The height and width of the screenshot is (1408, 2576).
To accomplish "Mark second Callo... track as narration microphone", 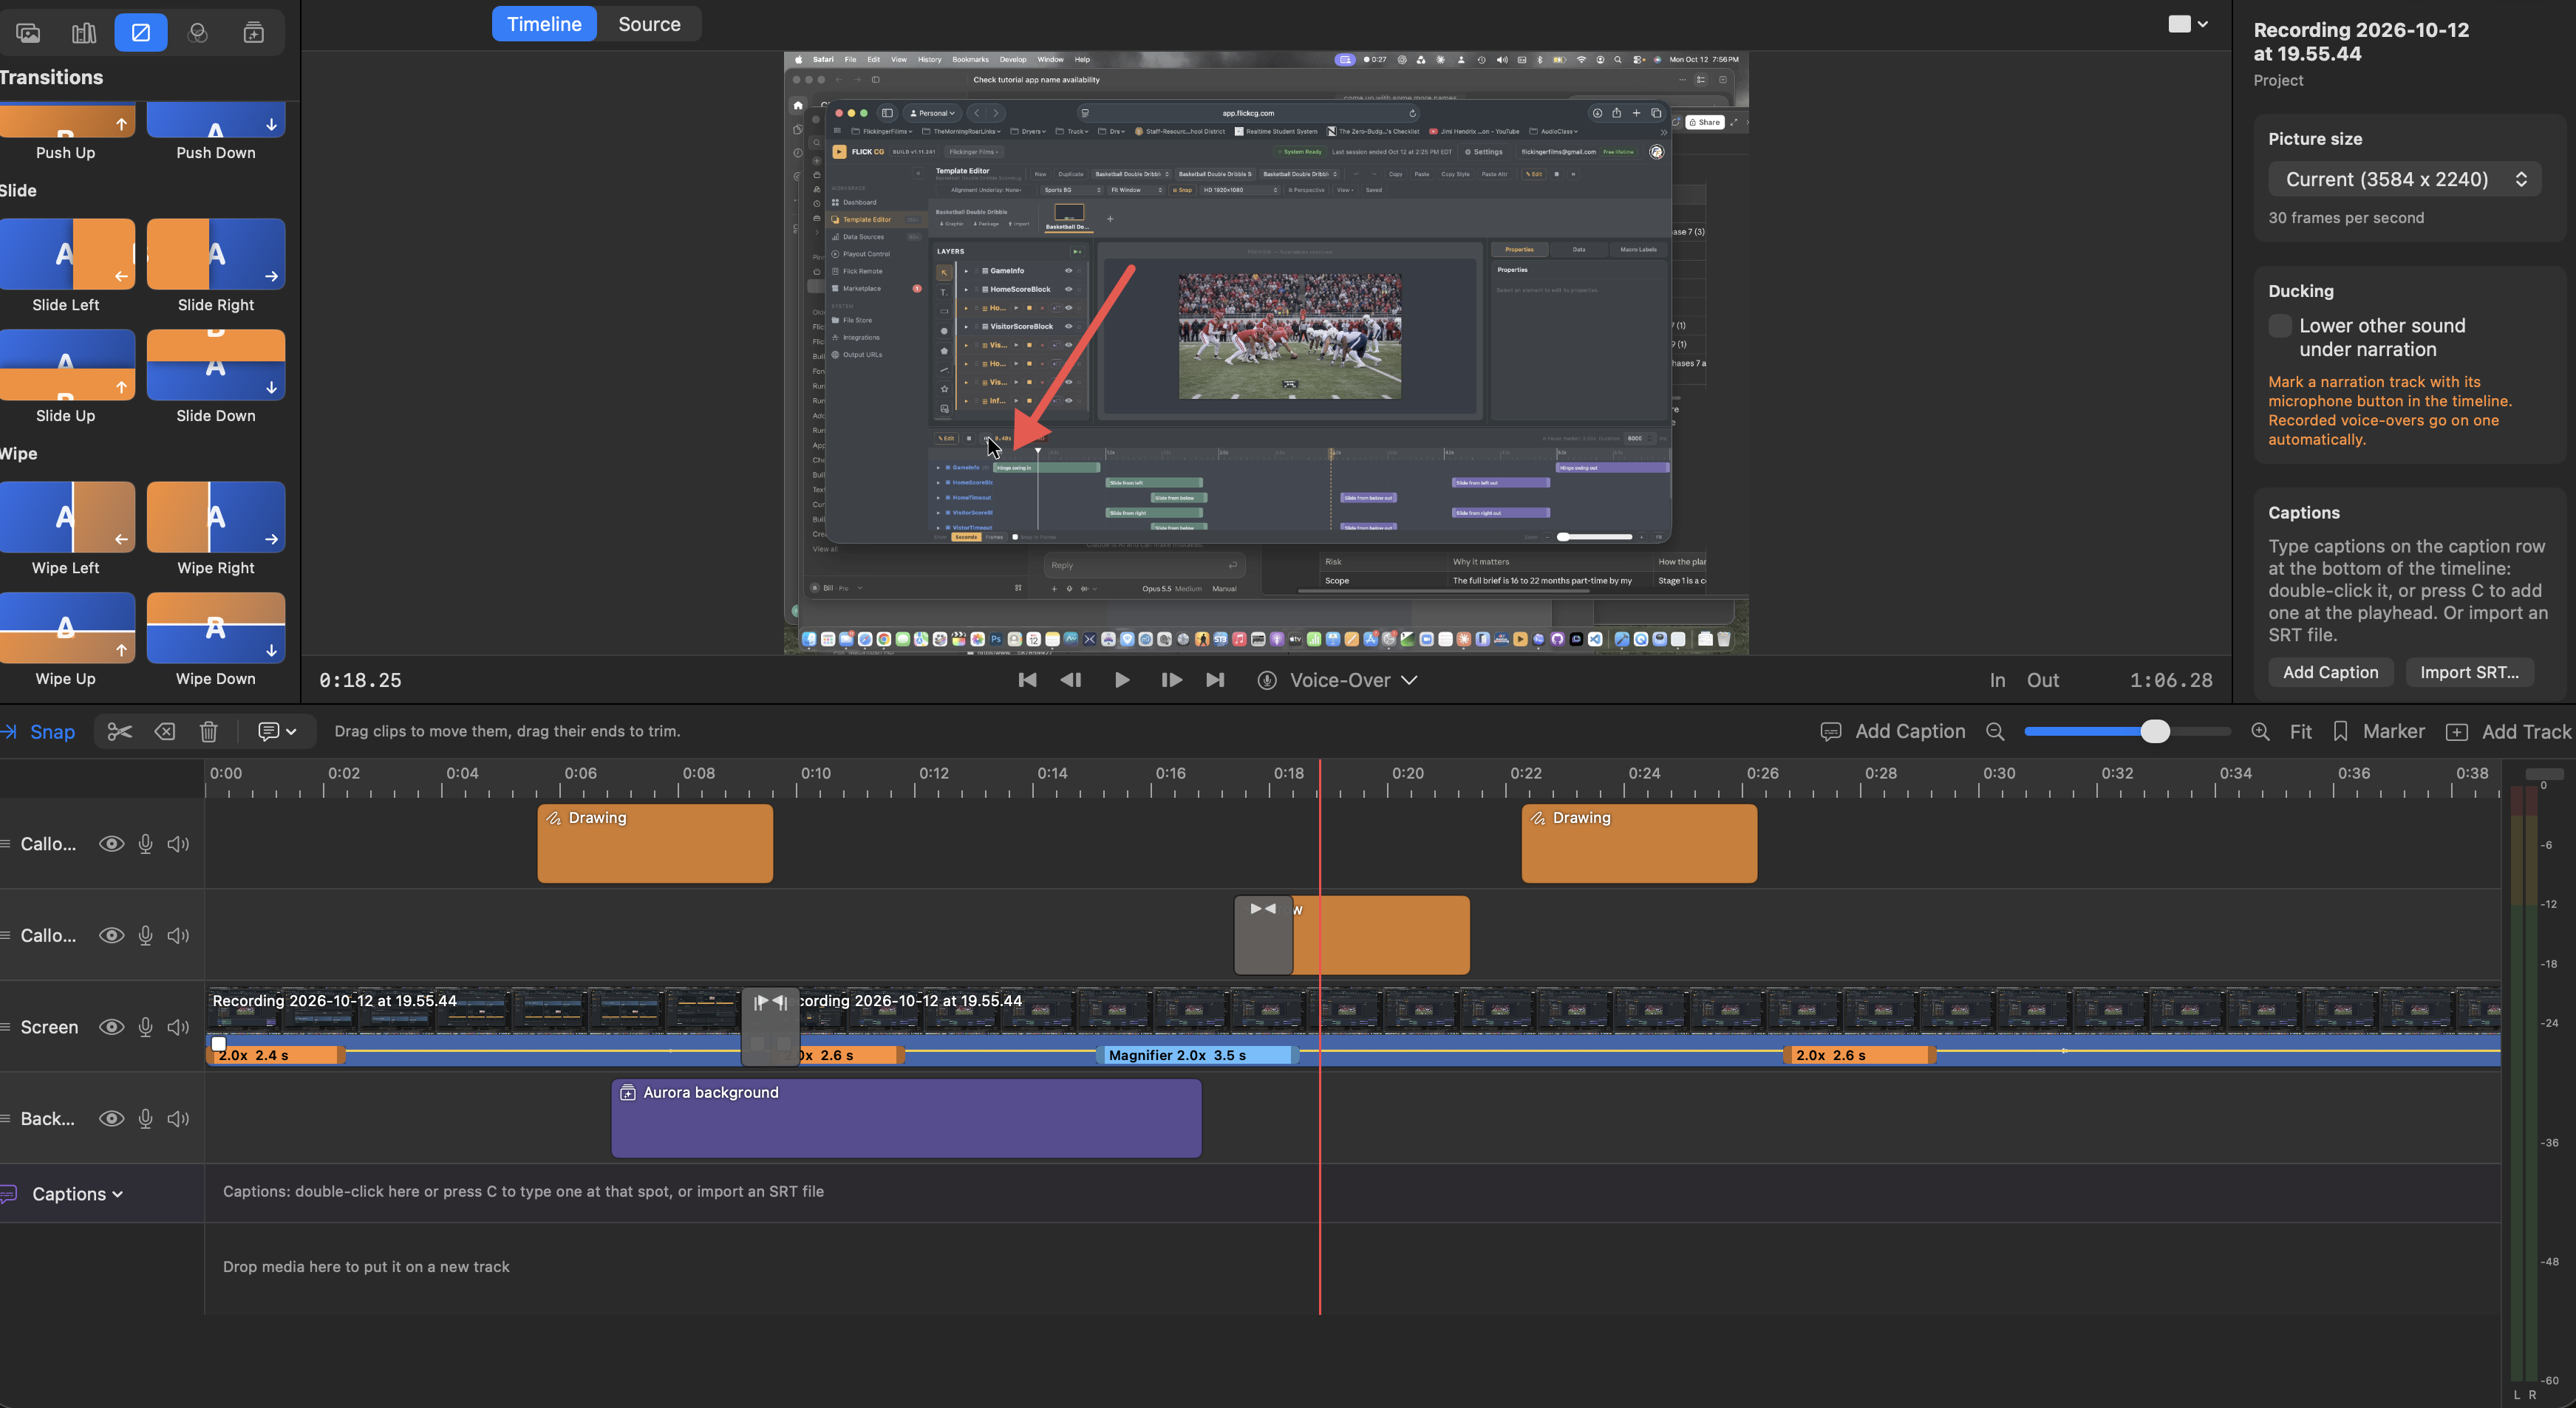I will click(146, 935).
